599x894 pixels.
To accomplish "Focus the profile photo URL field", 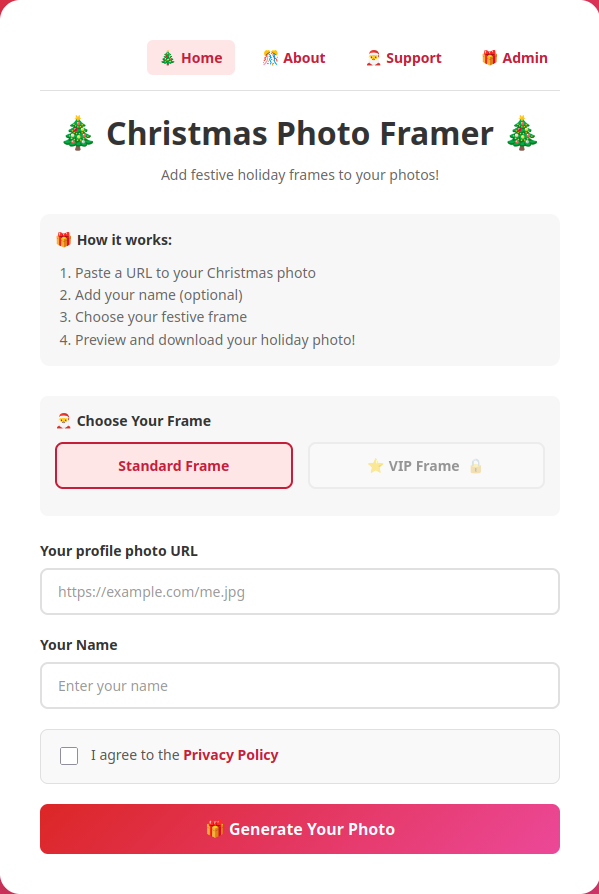I will [300, 592].
